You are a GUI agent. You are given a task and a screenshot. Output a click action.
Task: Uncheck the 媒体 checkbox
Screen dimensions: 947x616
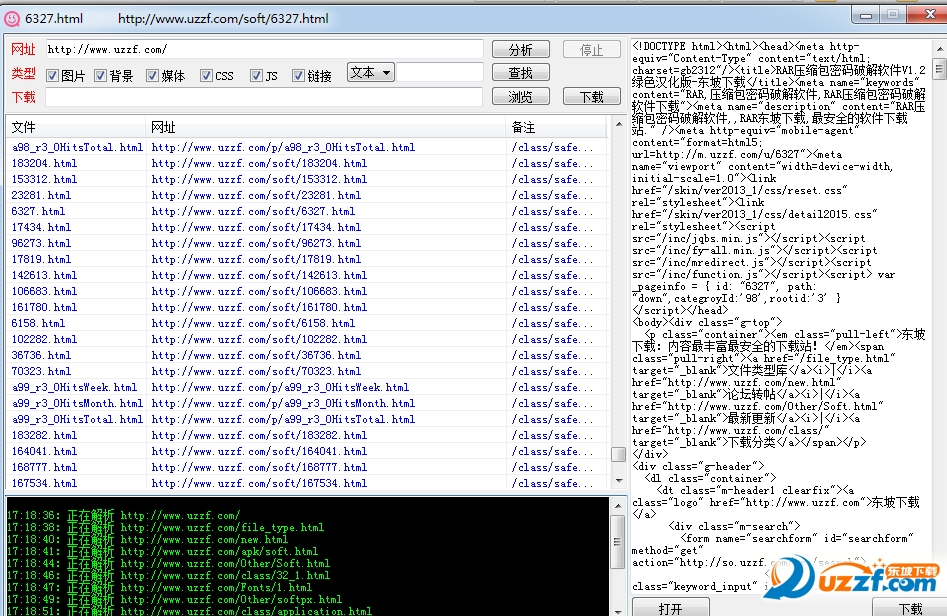pyautogui.click(x=152, y=75)
